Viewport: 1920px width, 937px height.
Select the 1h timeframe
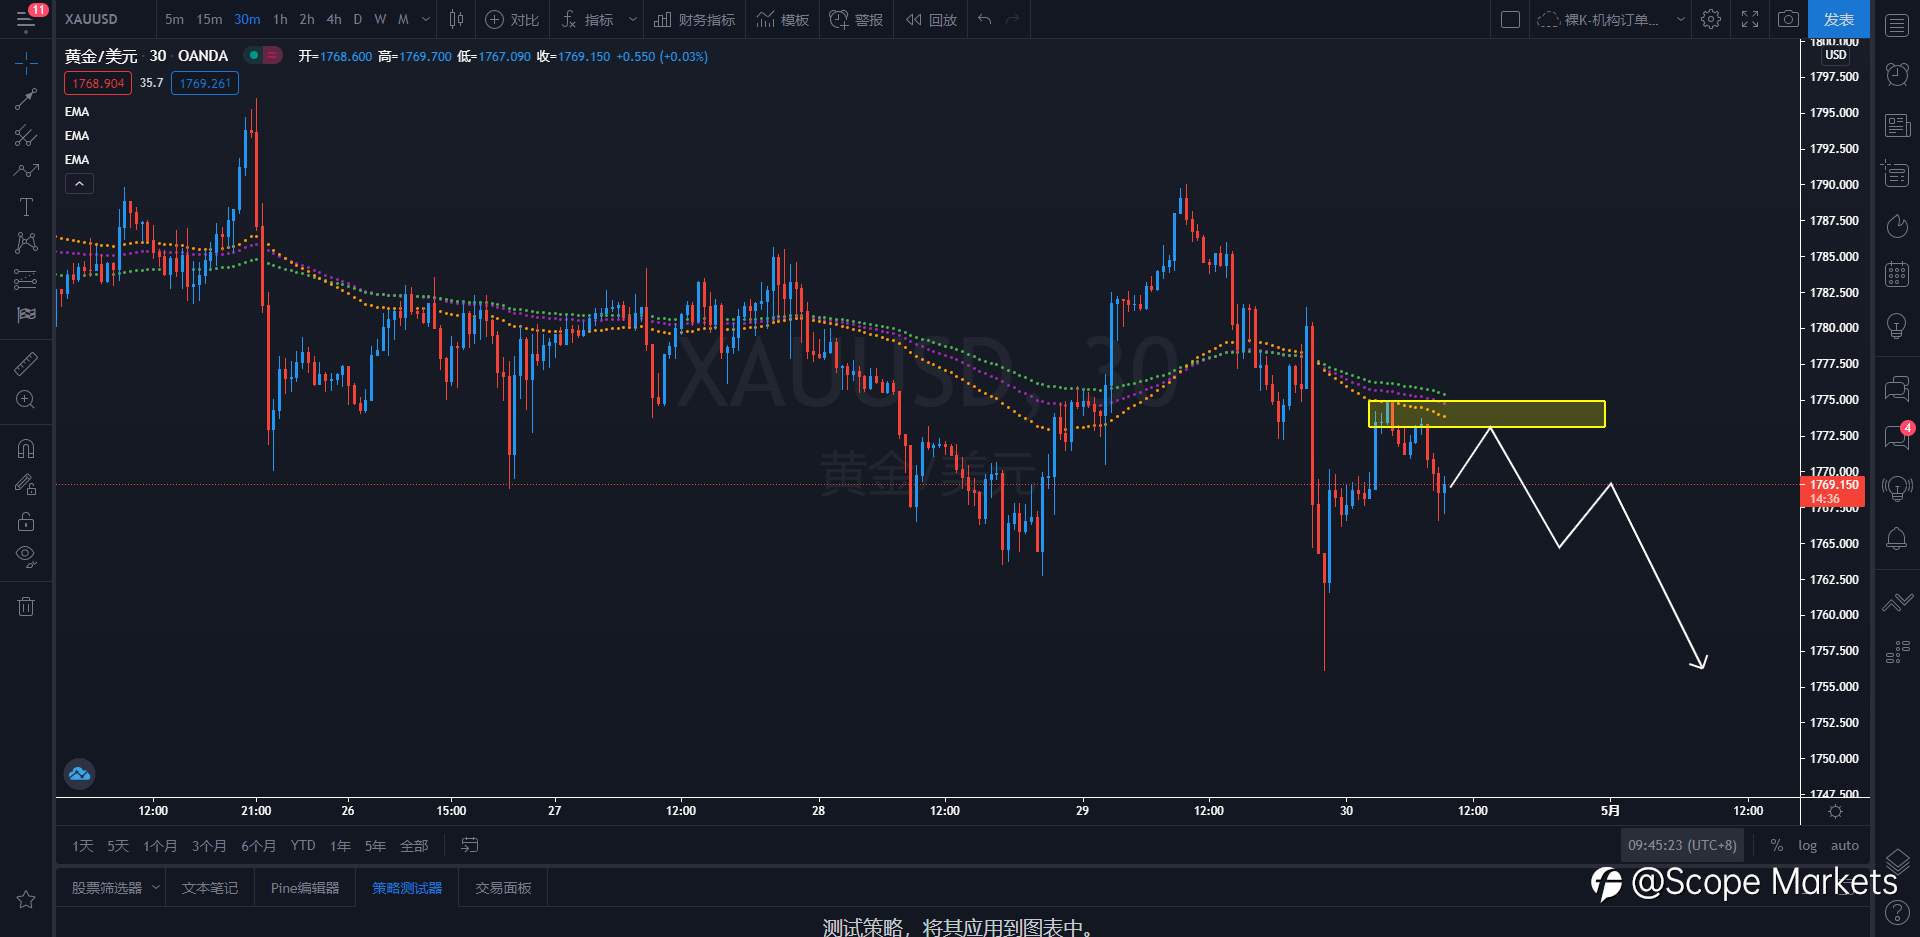pos(280,19)
